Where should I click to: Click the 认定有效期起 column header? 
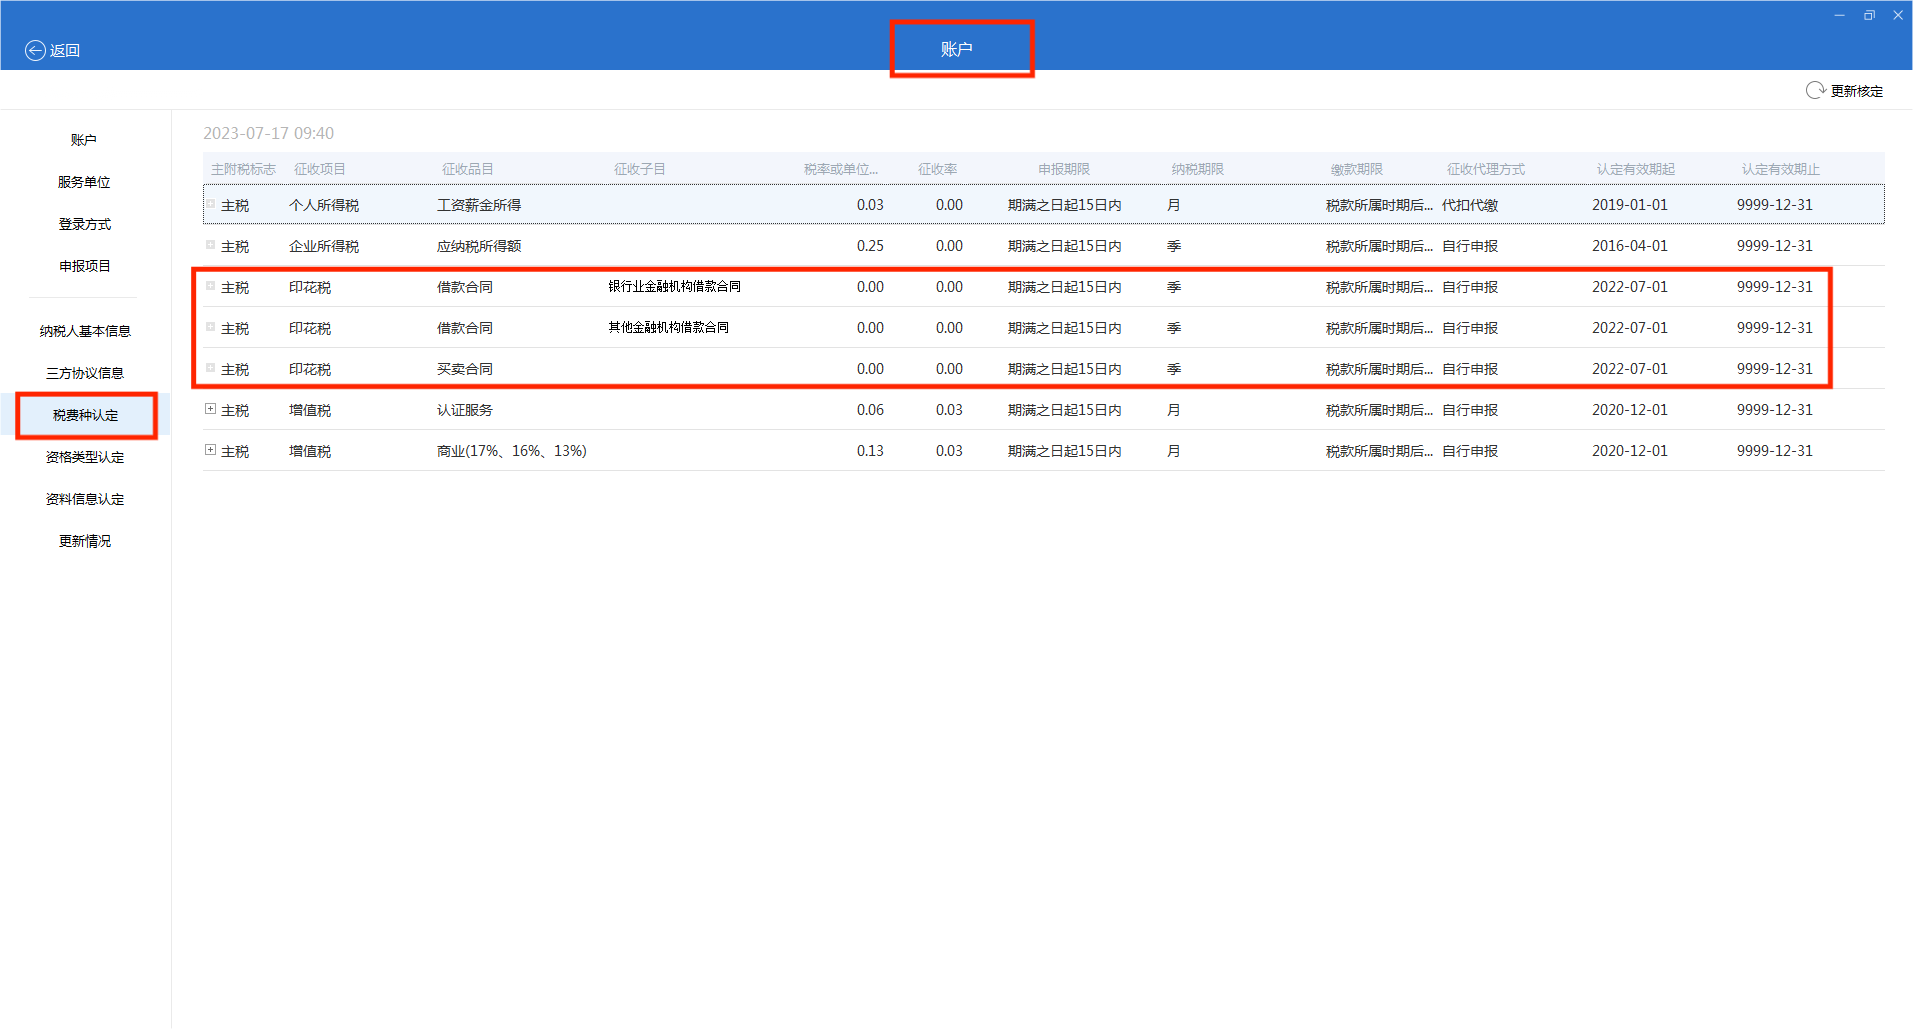(1635, 169)
